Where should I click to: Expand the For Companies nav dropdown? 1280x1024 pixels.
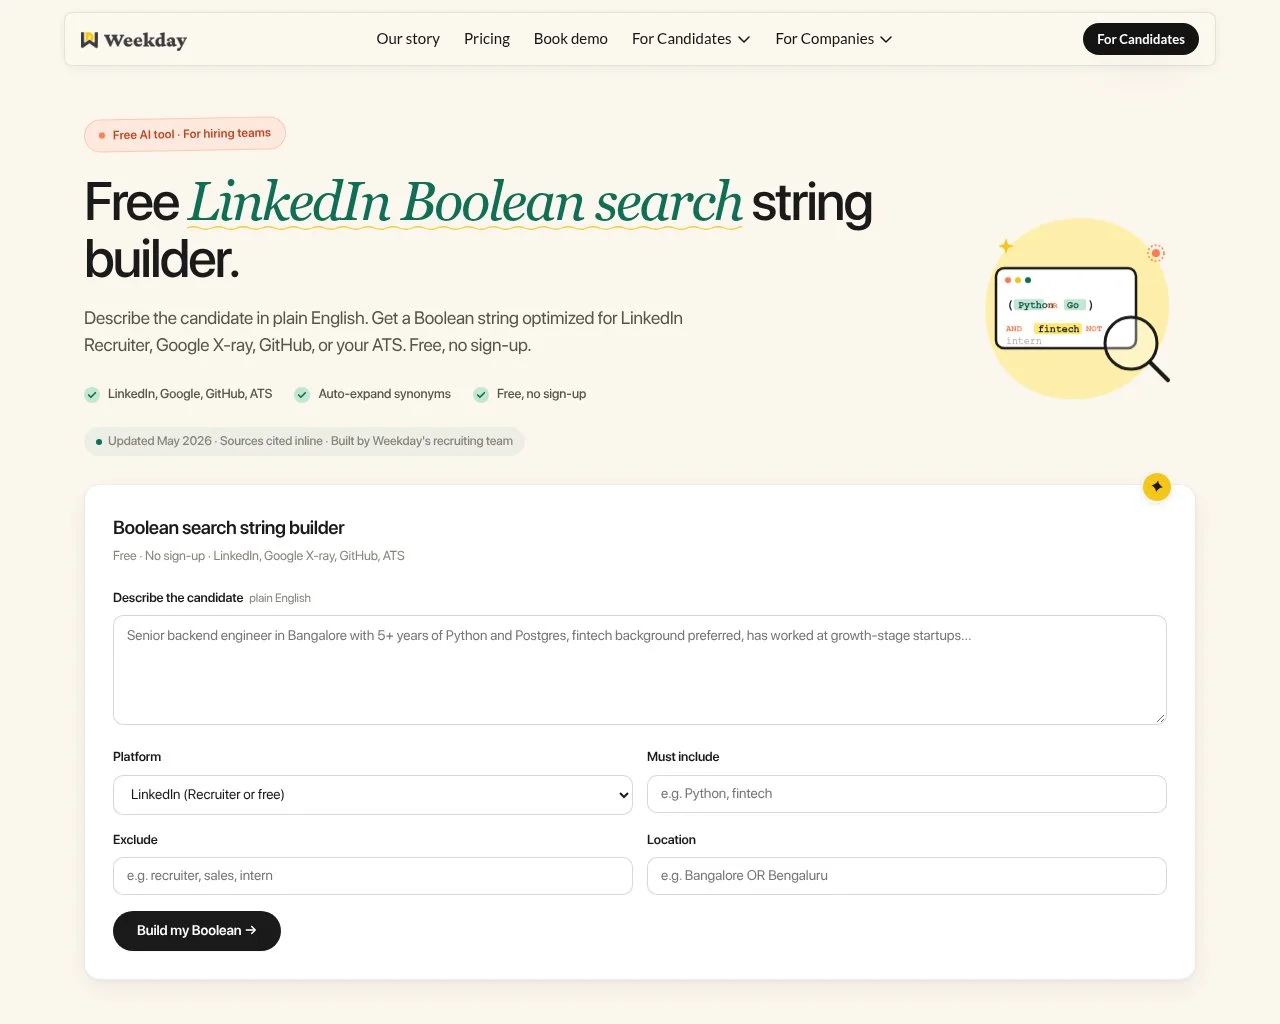[x=834, y=39]
